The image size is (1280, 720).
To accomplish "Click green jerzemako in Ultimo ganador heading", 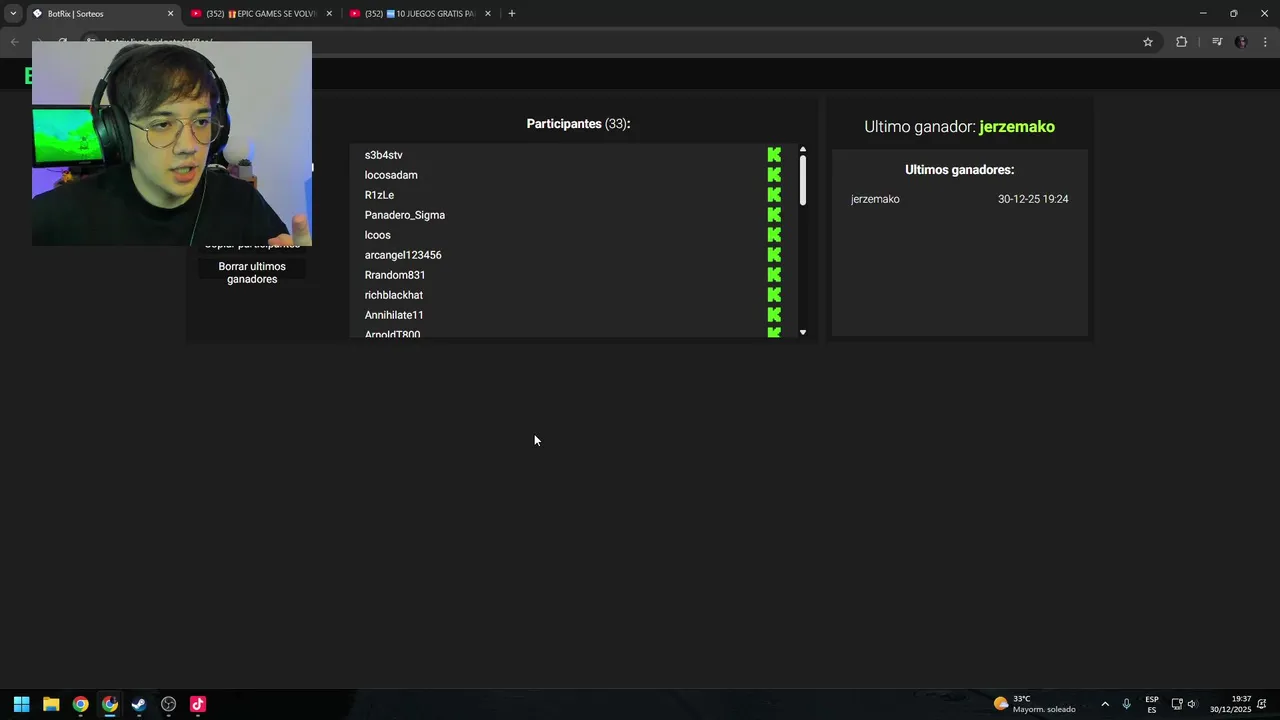I will (1017, 127).
